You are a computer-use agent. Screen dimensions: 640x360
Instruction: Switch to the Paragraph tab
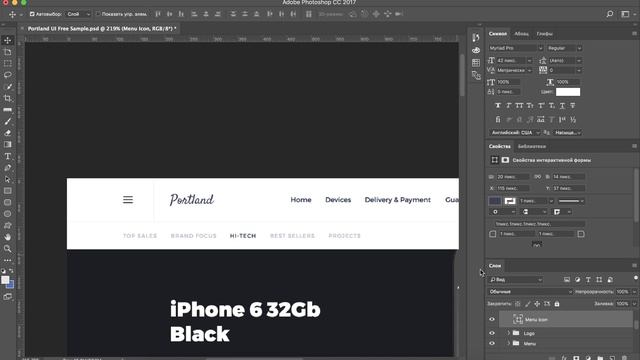[521, 34]
